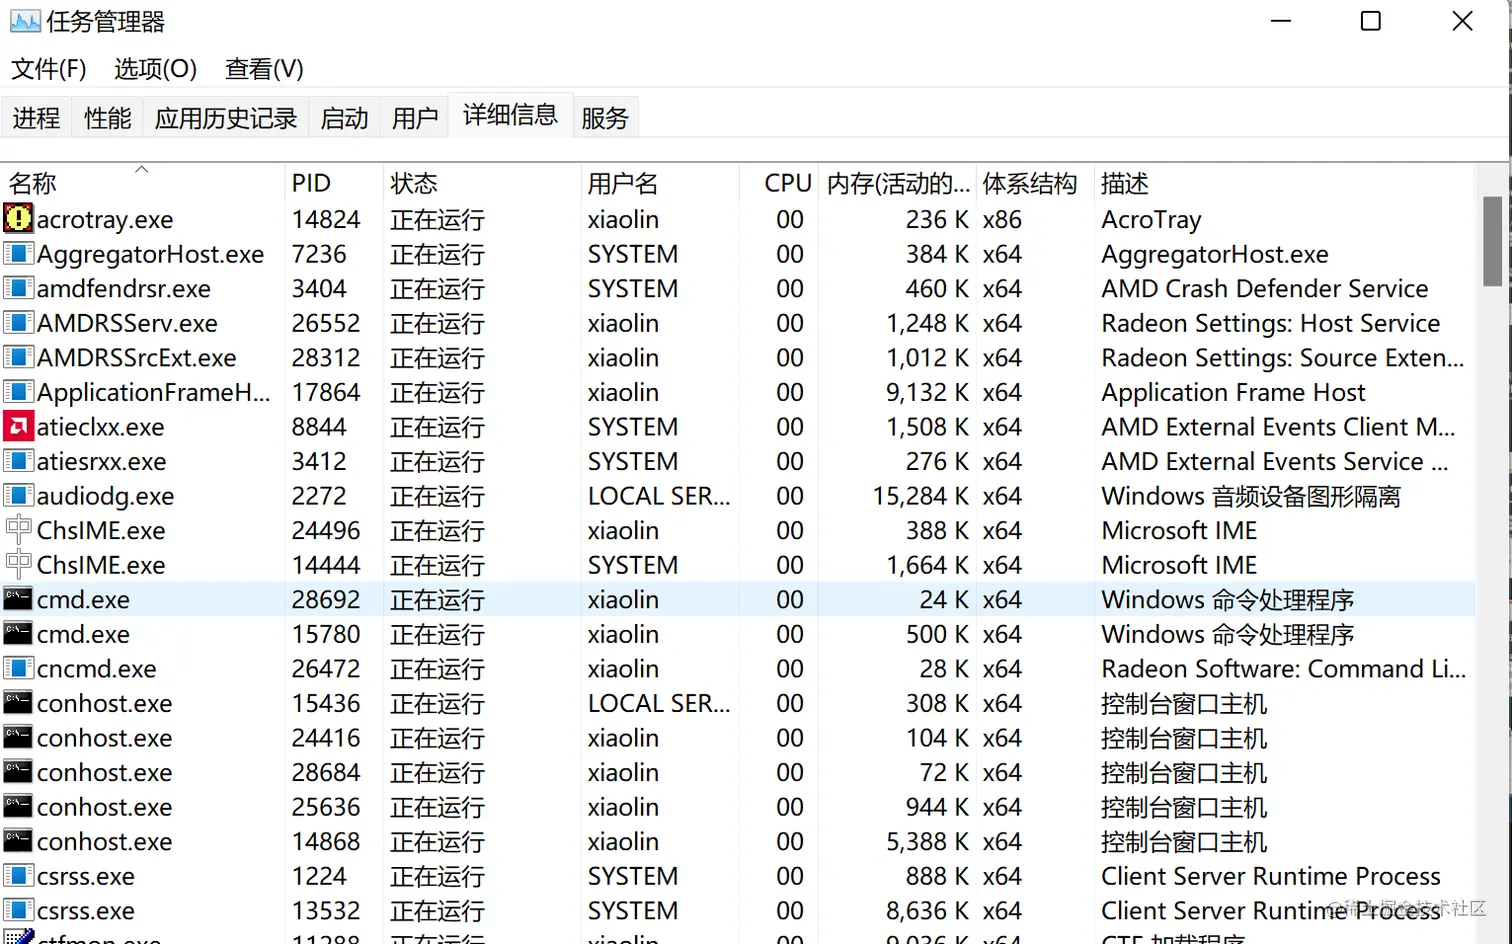This screenshot has width=1512, height=944.
Task: Sort by the CPU column header
Action: click(x=779, y=183)
